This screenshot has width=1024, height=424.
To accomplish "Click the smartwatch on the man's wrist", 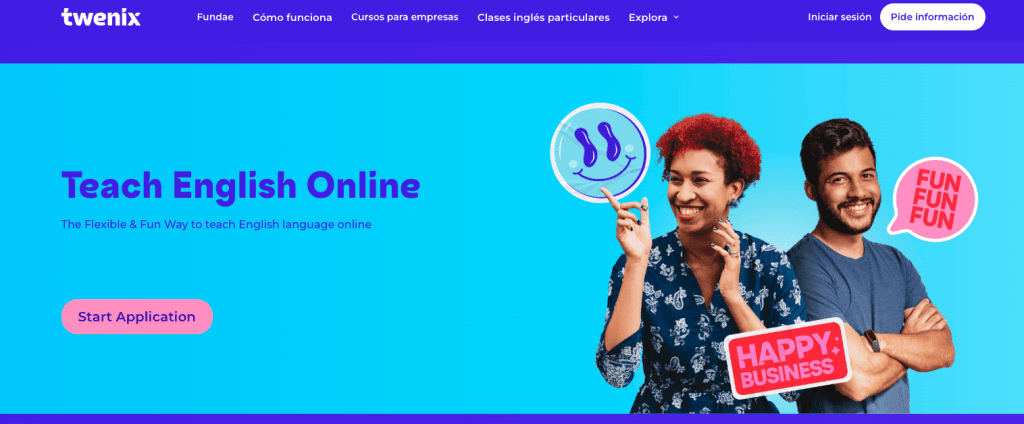I will (x=872, y=341).
